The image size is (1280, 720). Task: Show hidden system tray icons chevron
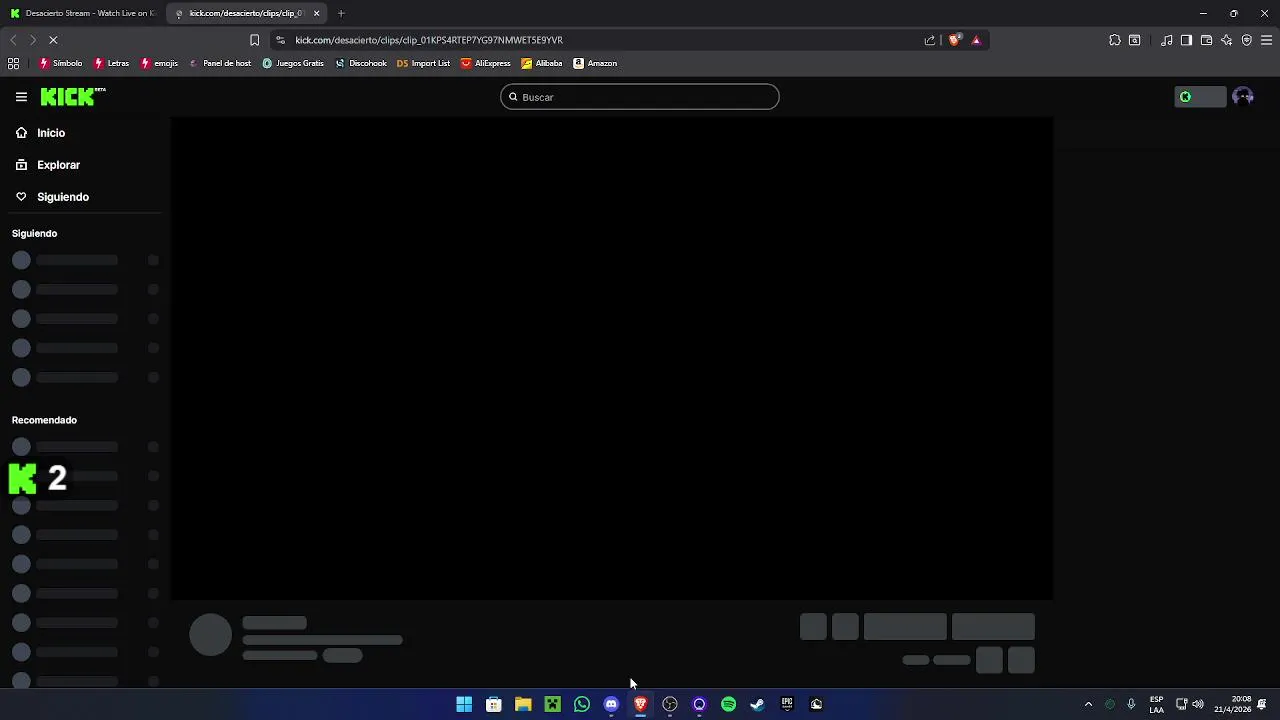pos(1088,704)
